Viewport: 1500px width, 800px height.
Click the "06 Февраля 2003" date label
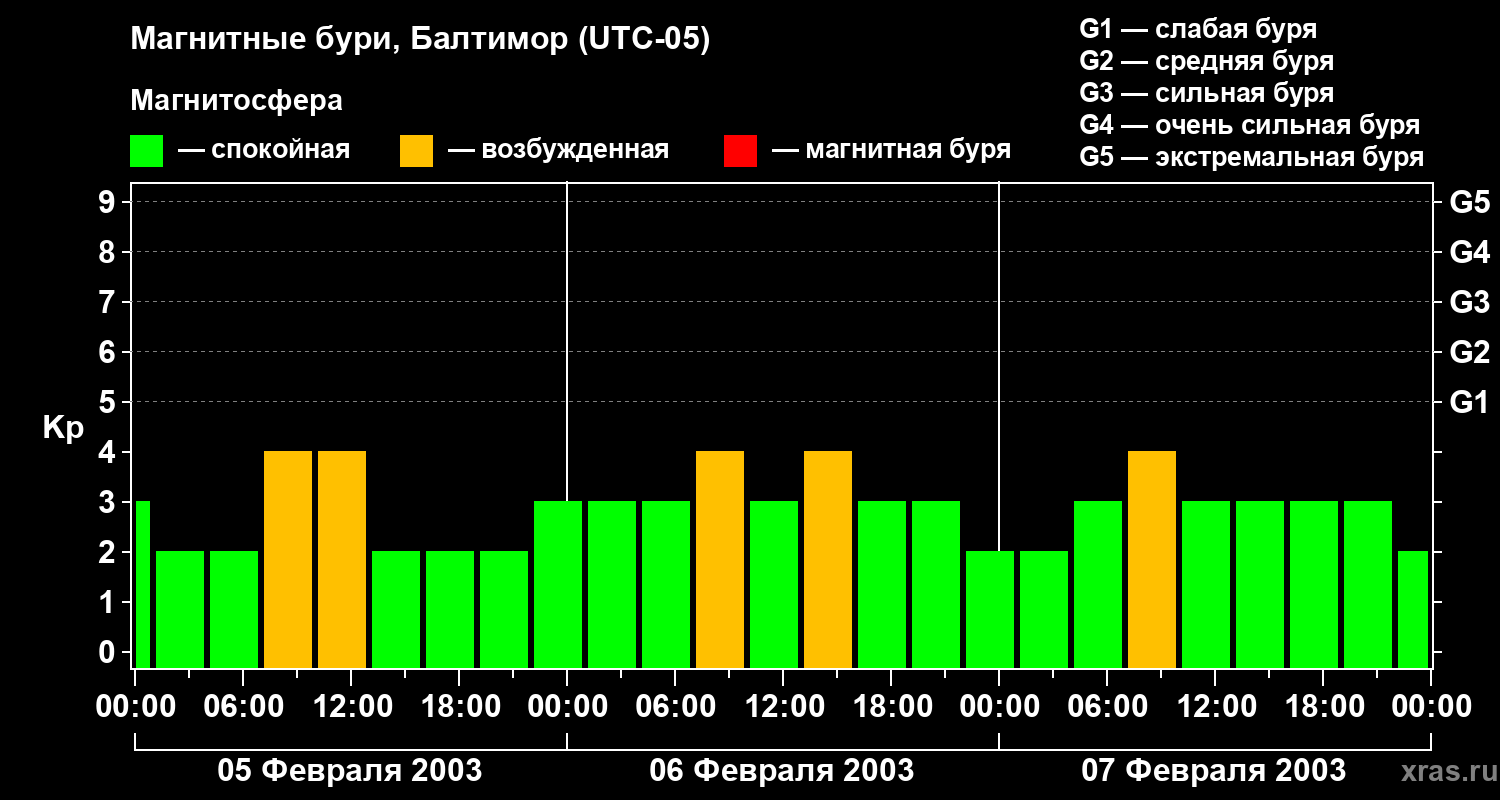[782, 771]
